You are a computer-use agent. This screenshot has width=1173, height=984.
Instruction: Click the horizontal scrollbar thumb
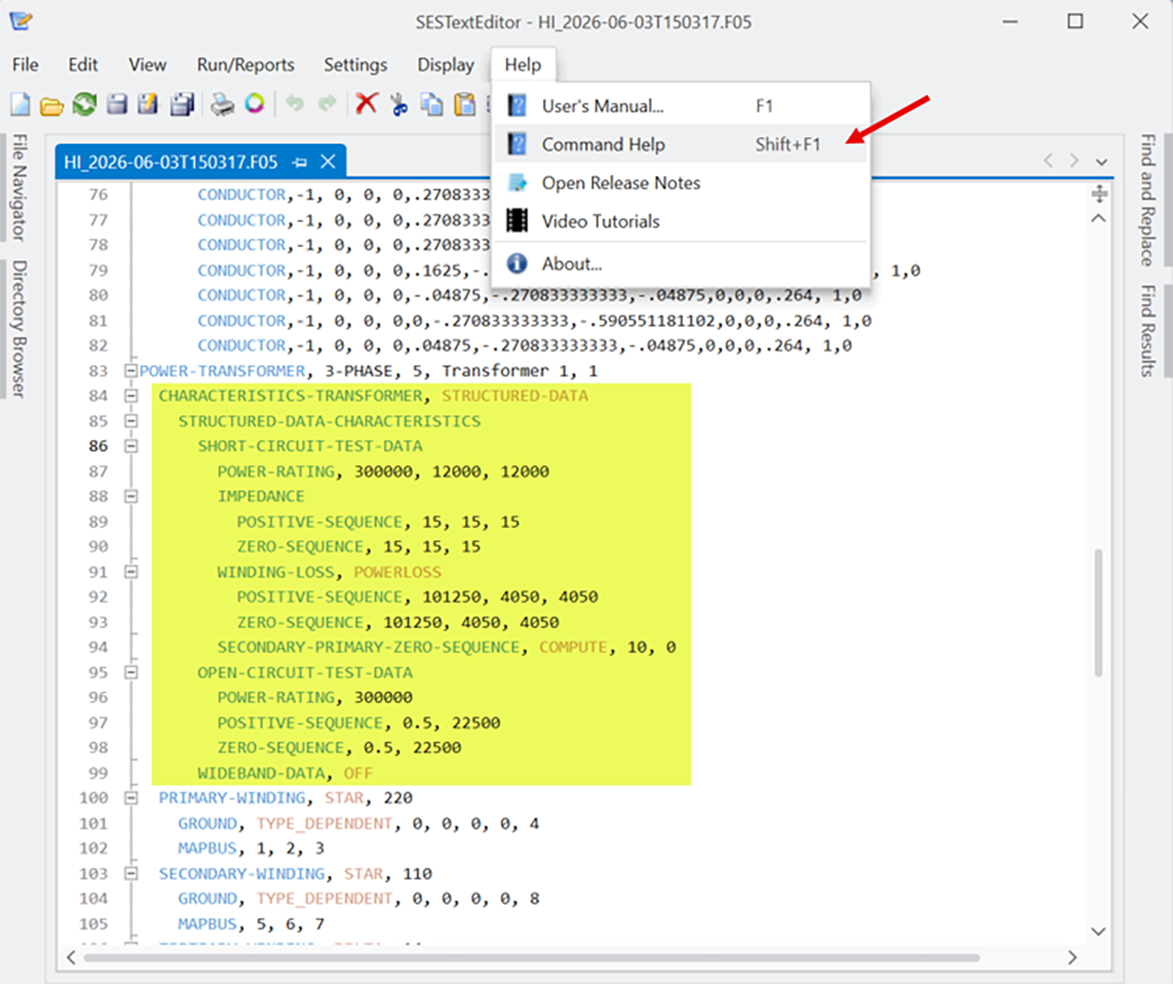(x=532, y=958)
